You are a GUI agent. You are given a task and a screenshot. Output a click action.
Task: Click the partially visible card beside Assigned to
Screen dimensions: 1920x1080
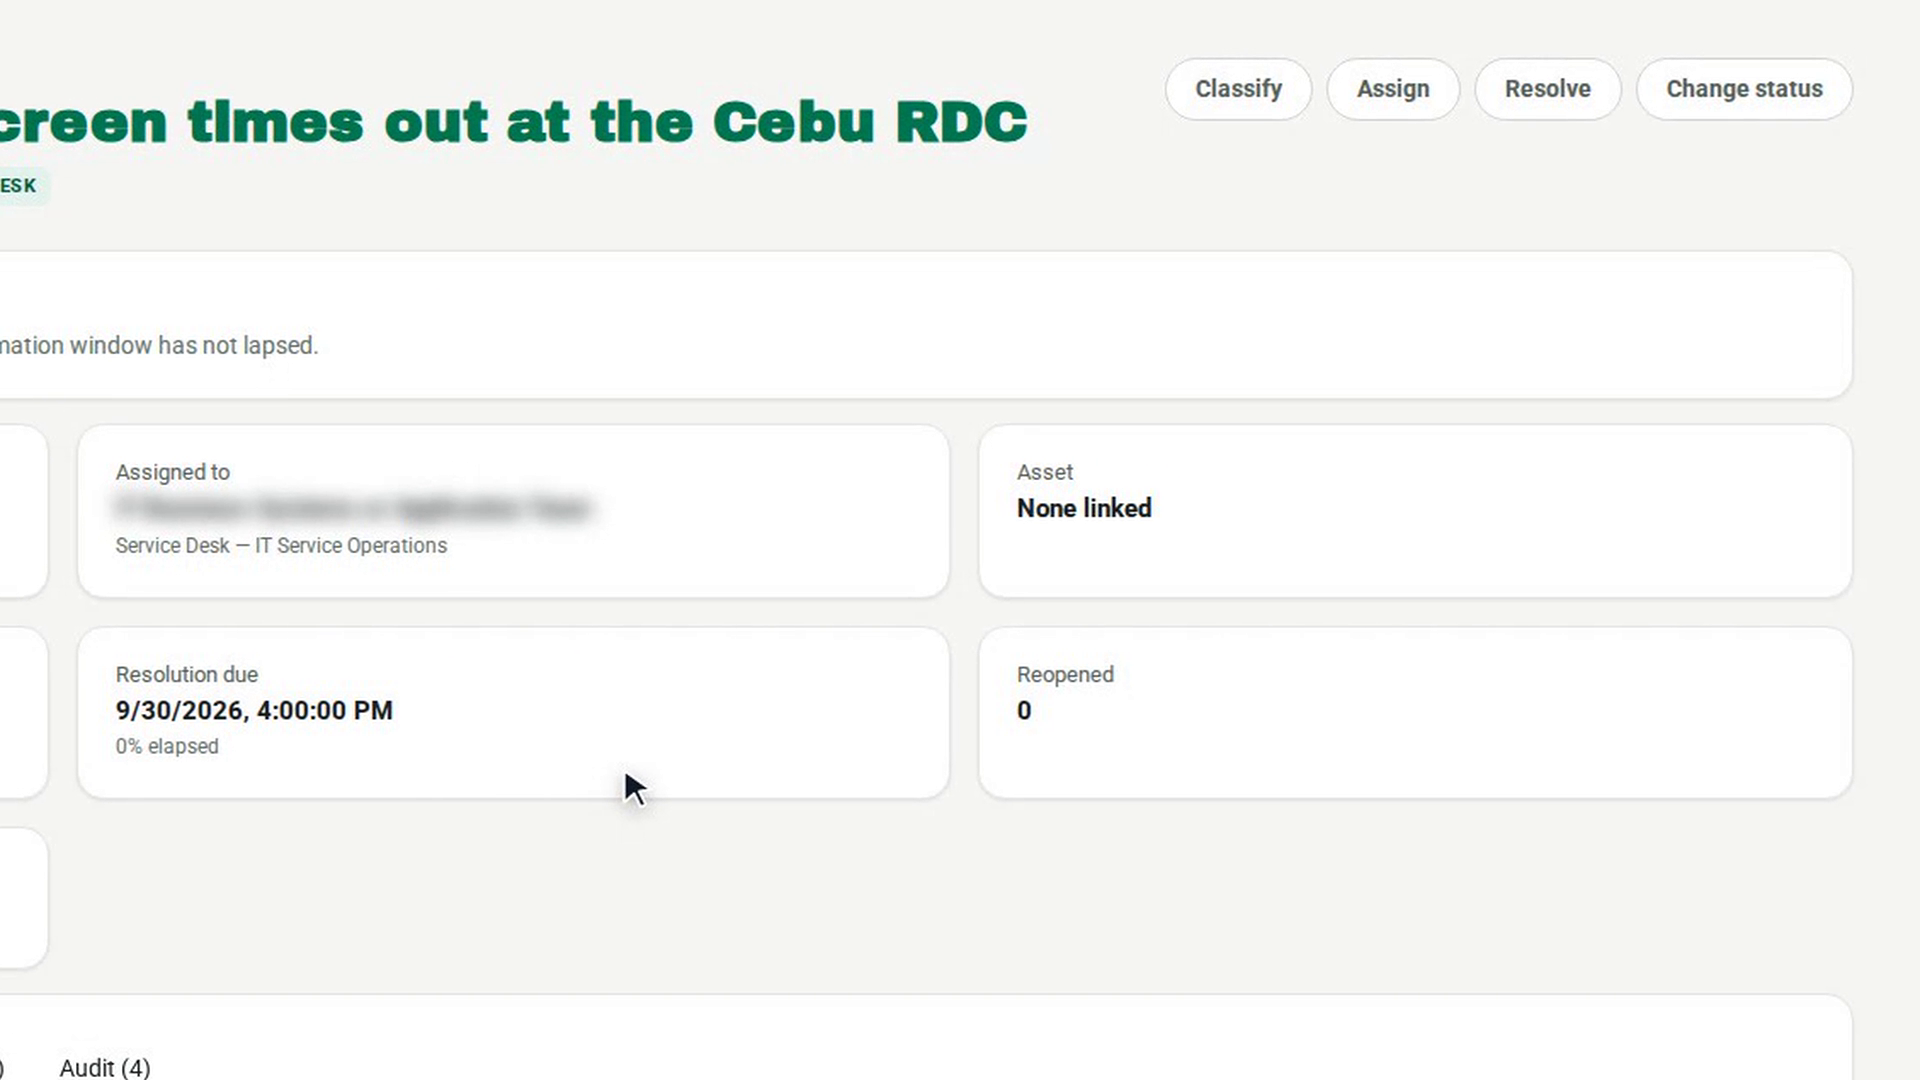(x=22, y=511)
